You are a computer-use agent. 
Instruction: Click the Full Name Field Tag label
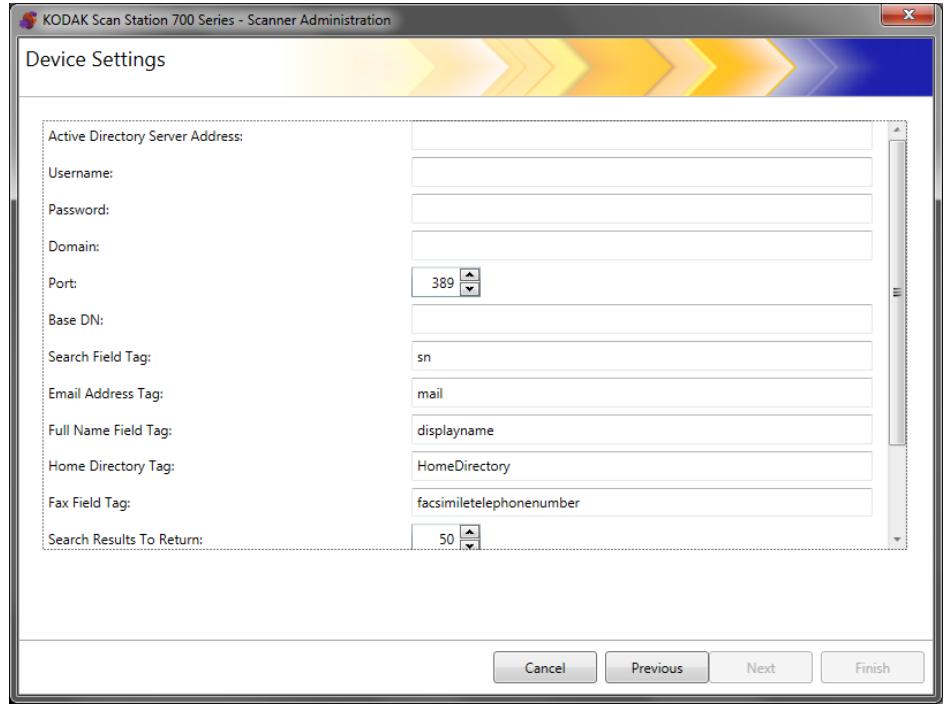(110, 431)
